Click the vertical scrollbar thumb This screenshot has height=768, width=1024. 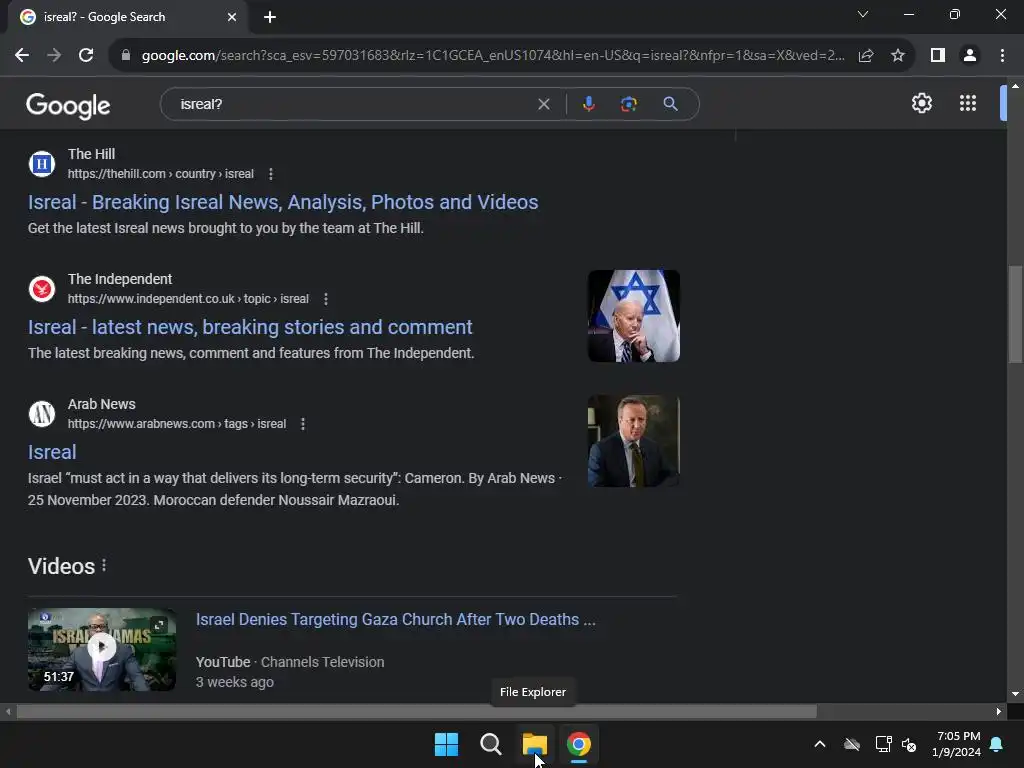click(x=1015, y=313)
